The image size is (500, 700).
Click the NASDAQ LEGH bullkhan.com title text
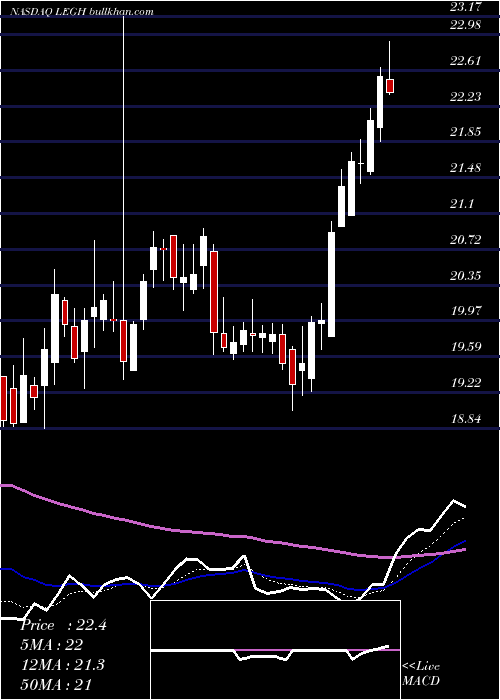[x=81, y=12]
